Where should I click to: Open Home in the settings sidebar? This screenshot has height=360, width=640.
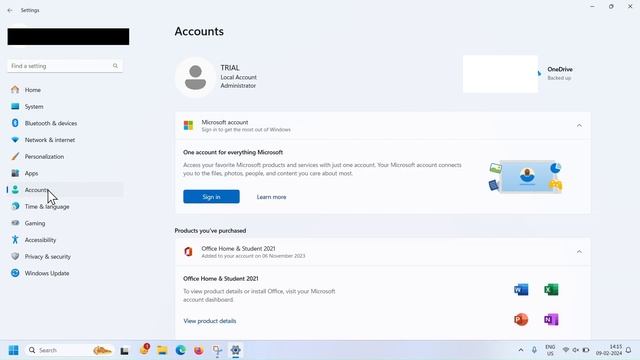(65, 90)
